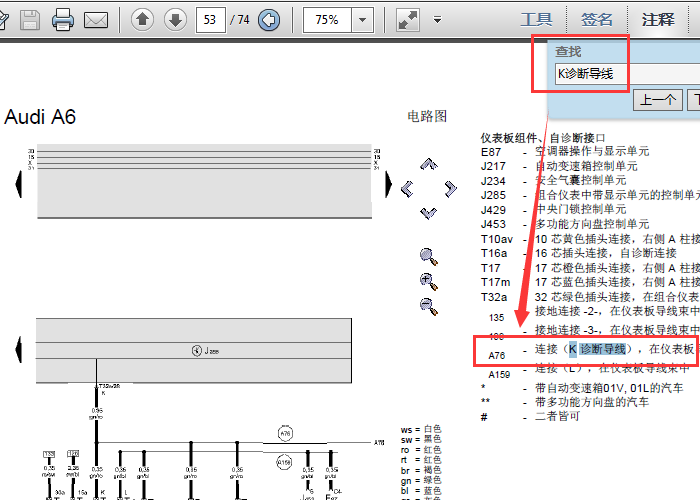Click the A159 legend label

click(x=499, y=375)
